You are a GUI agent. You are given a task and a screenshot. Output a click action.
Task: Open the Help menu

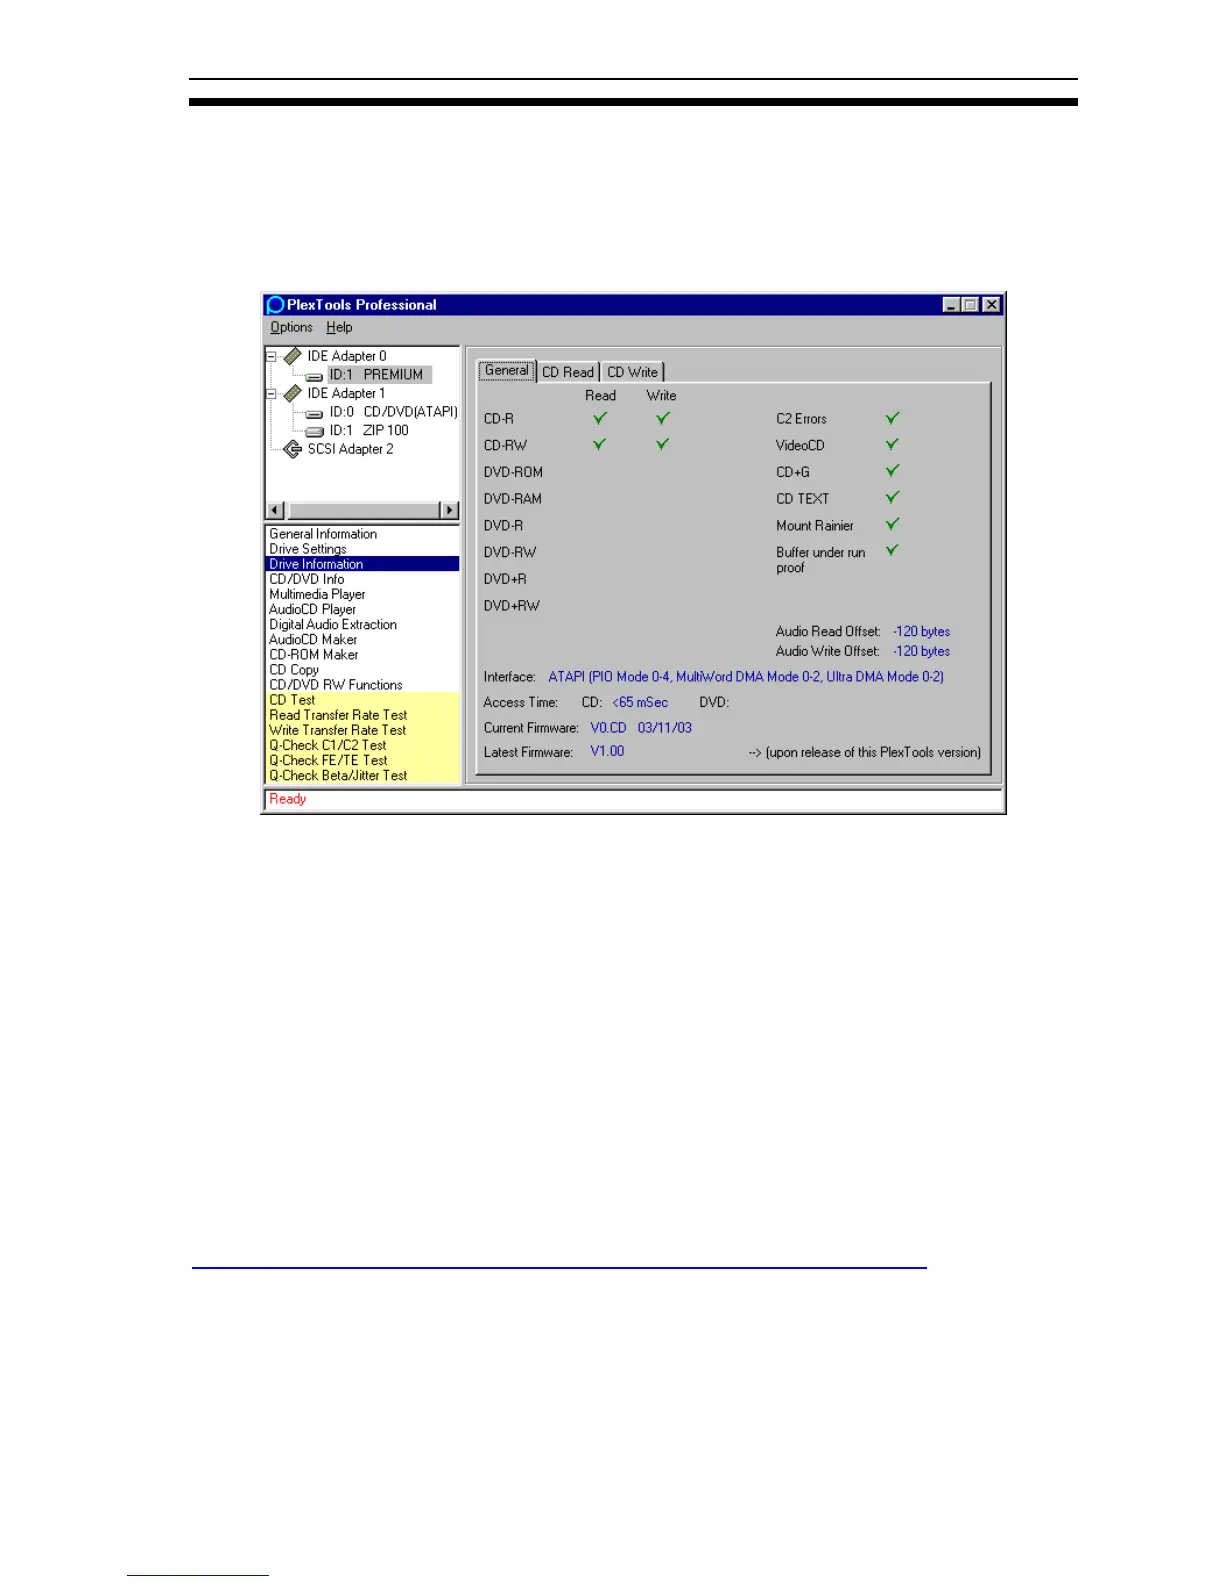(x=339, y=327)
